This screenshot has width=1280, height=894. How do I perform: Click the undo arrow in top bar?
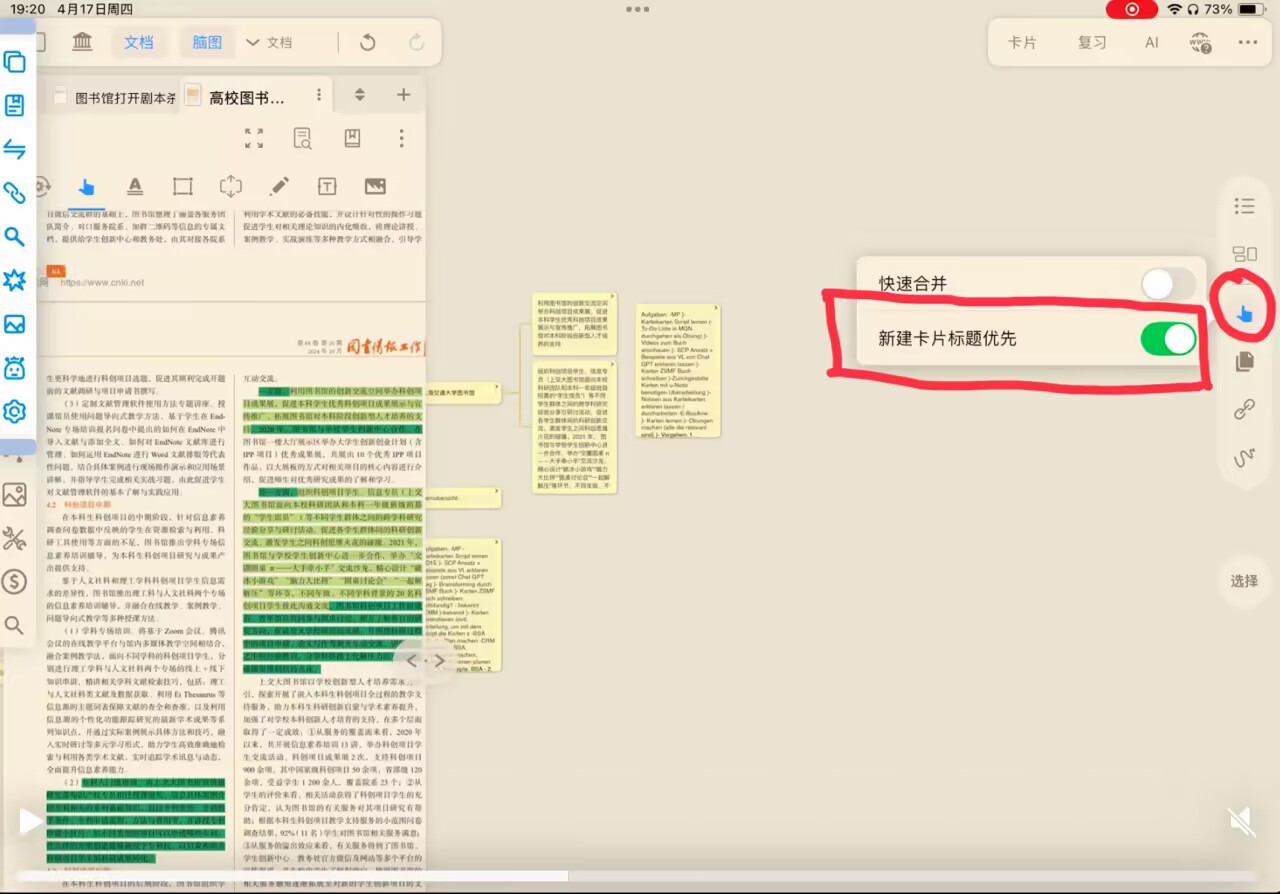pyautogui.click(x=367, y=42)
